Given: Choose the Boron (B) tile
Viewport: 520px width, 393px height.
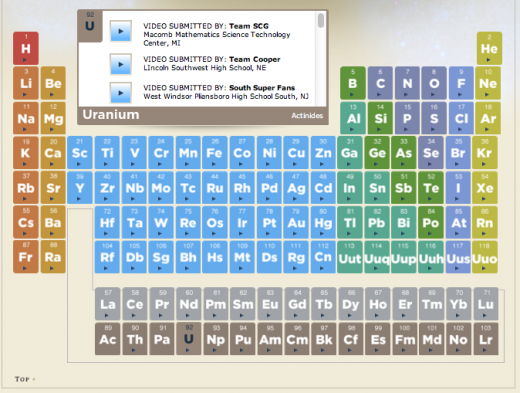Looking at the screenshot, I should click(353, 83).
